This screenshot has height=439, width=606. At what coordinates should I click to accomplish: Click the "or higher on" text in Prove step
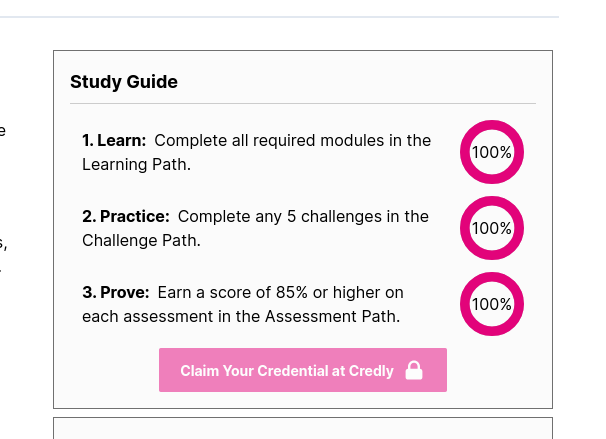coord(359,292)
